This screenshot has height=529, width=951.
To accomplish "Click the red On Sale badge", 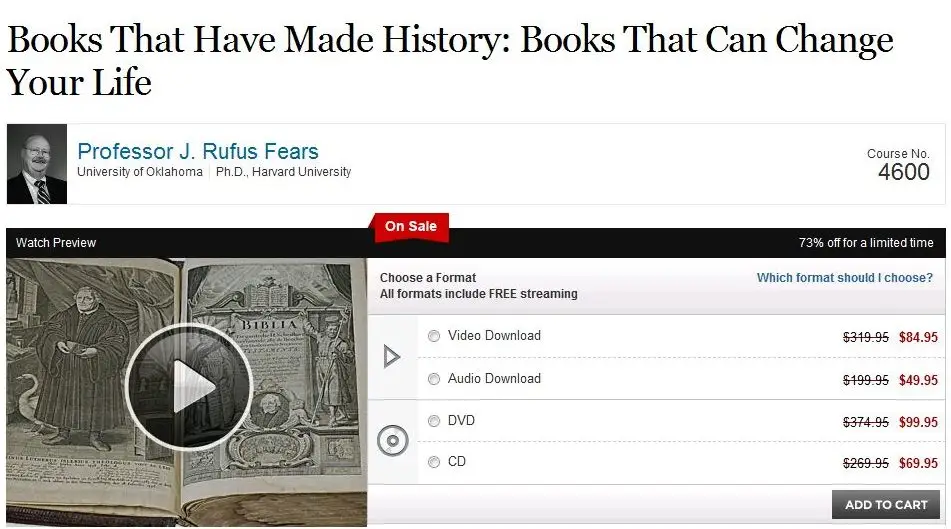I will pos(411,227).
